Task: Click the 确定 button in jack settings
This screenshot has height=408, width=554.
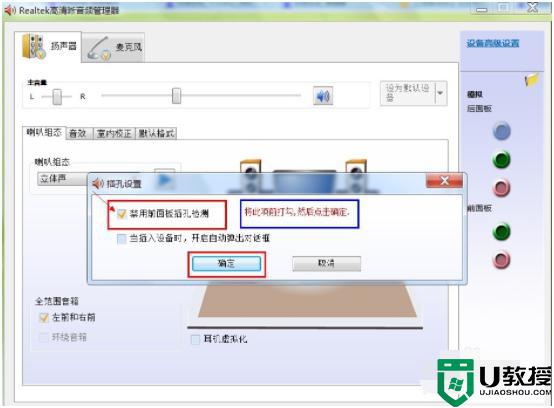Action: pos(226,264)
